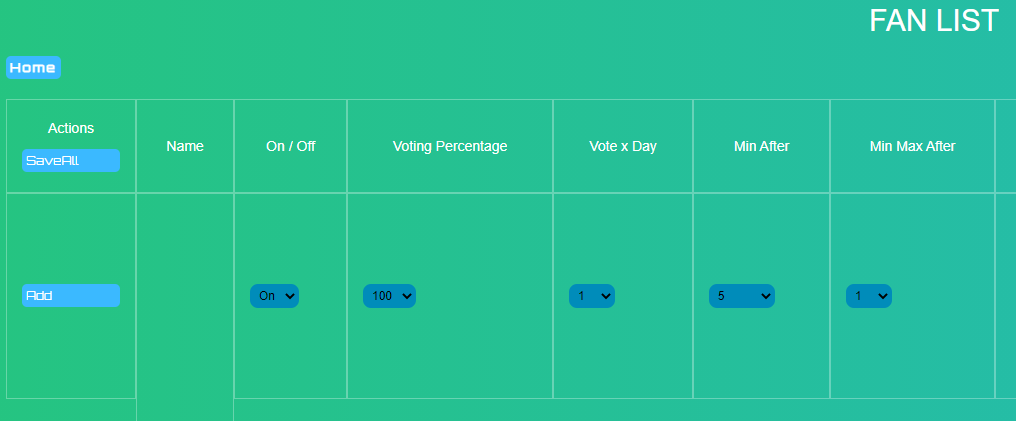This screenshot has width=1016, height=421.
Task: Expand the Vote x Day dropdown
Action: (x=592, y=296)
